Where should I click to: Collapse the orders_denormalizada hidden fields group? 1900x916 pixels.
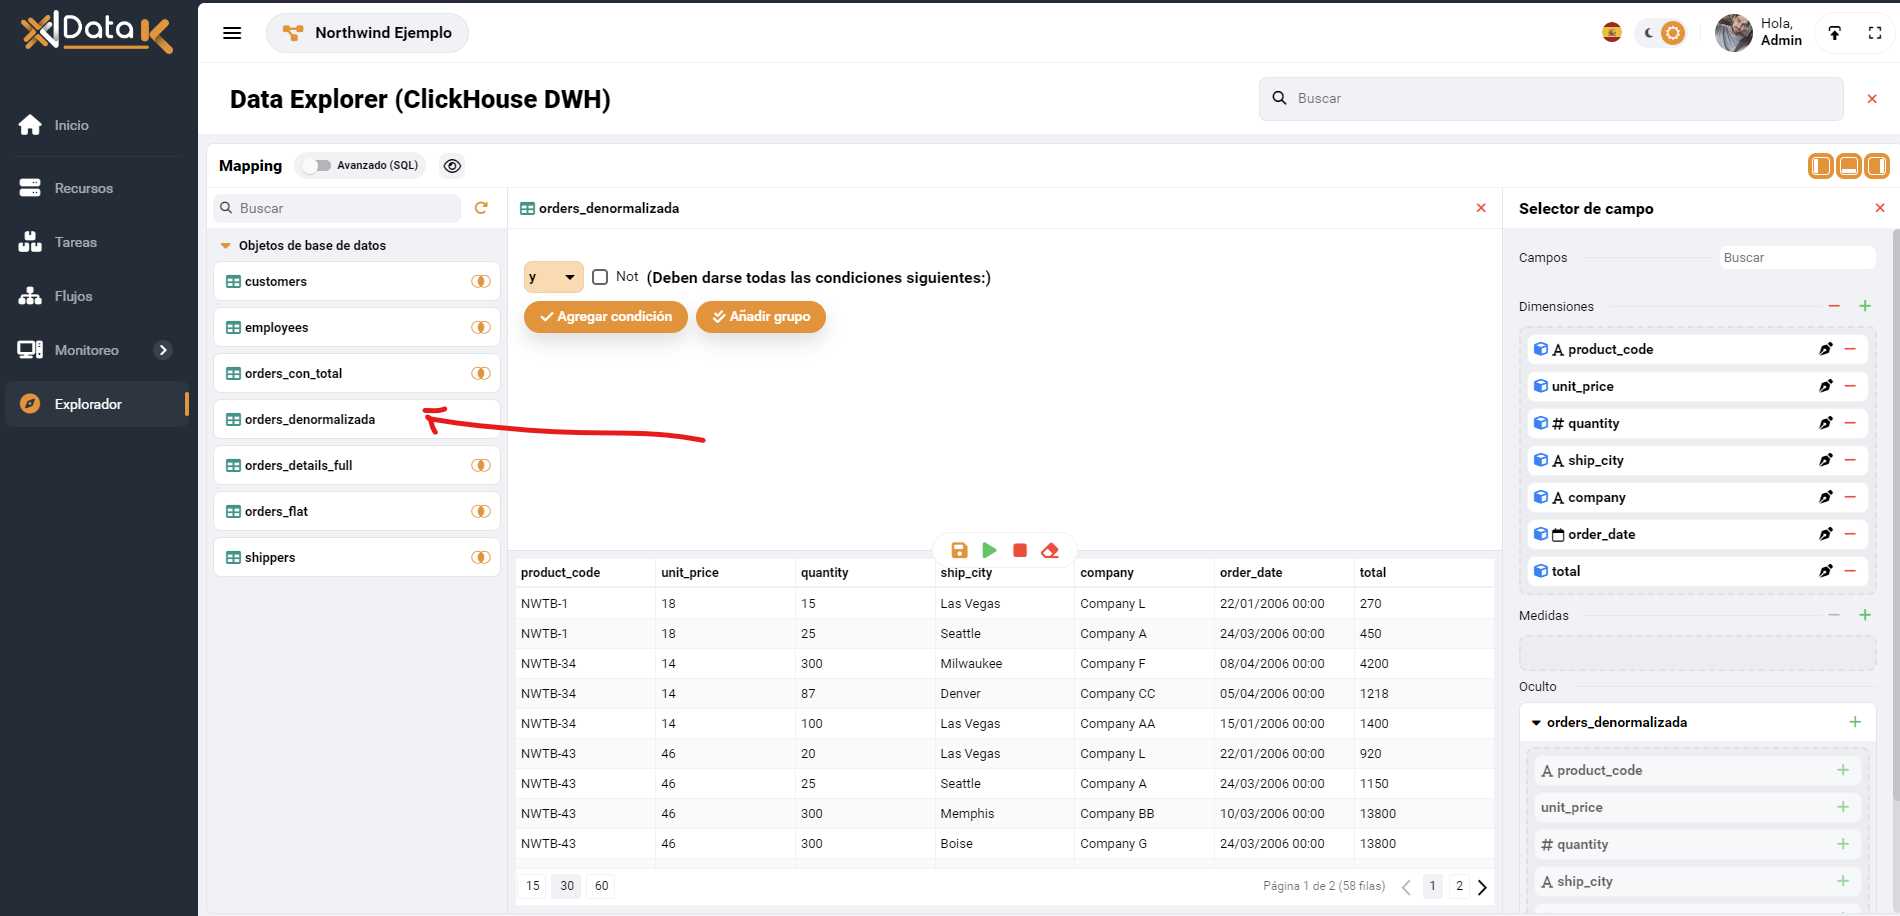pyautogui.click(x=1536, y=722)
